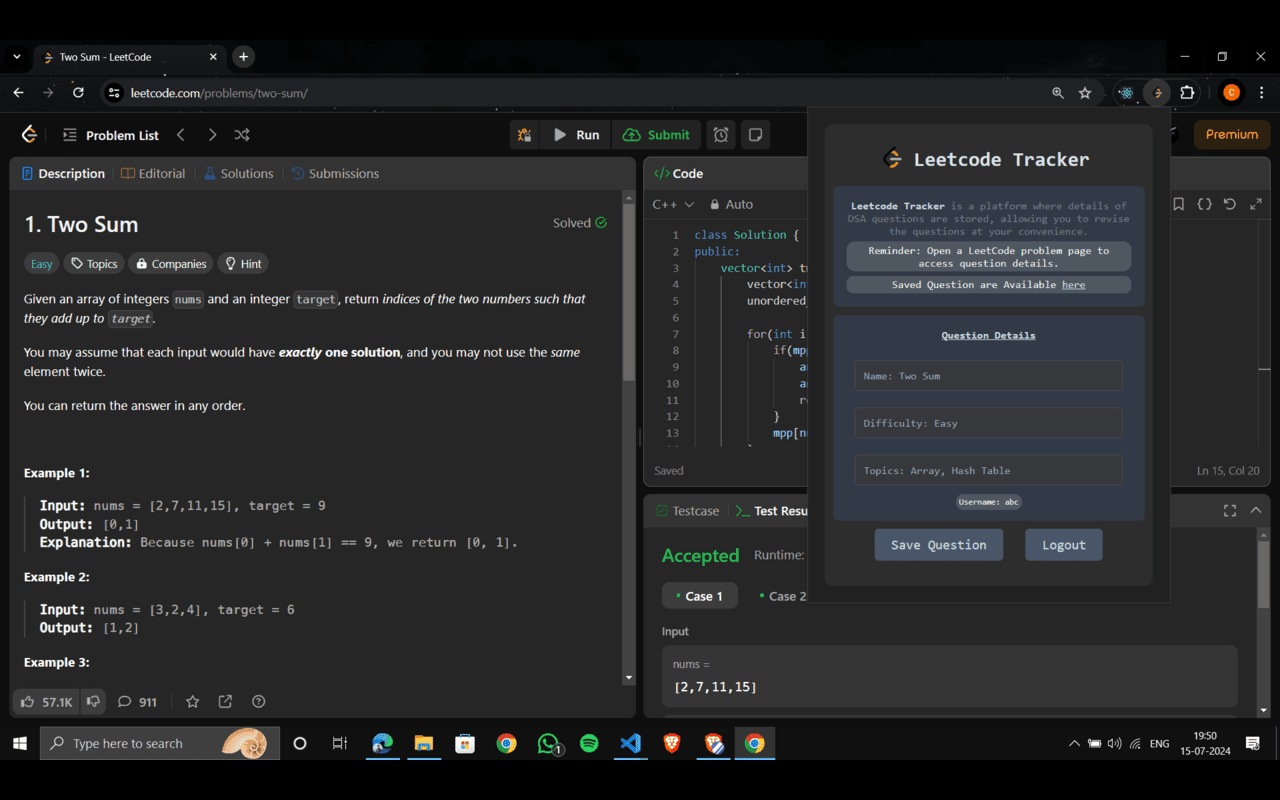Select Case 1 test case
This screenshot has height=800, width=1280.
point(699,596)
